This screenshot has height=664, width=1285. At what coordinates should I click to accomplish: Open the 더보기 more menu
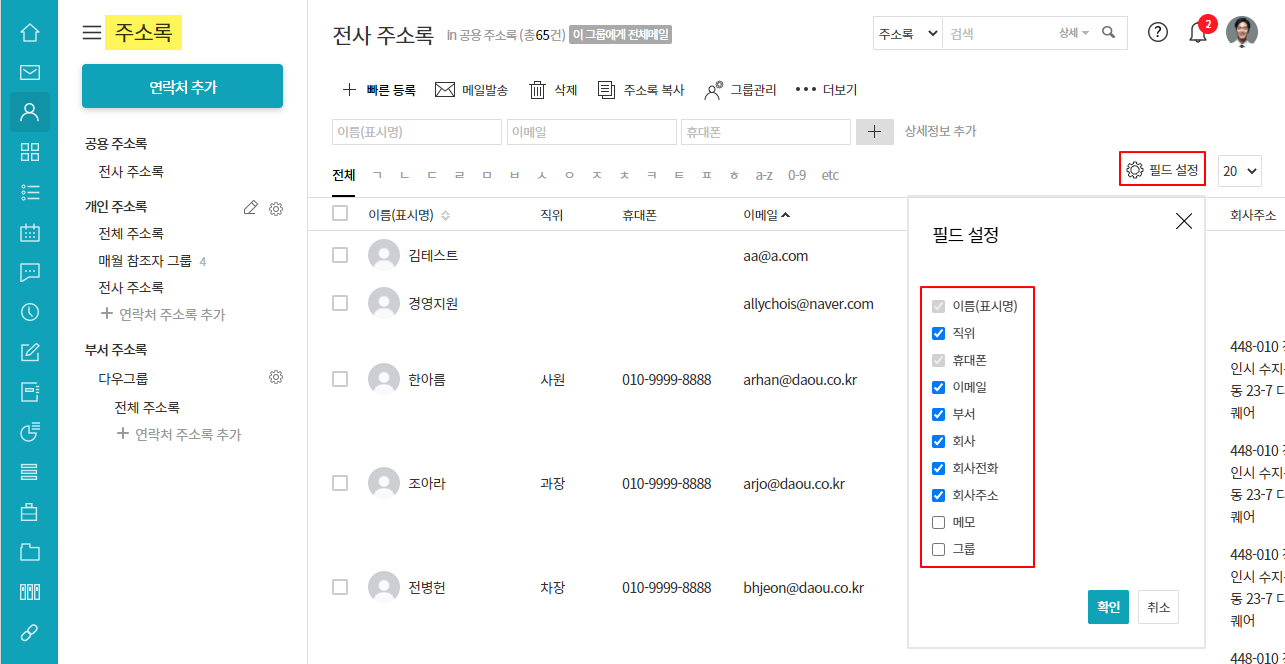pyautogui.click(x=826, y=90)
